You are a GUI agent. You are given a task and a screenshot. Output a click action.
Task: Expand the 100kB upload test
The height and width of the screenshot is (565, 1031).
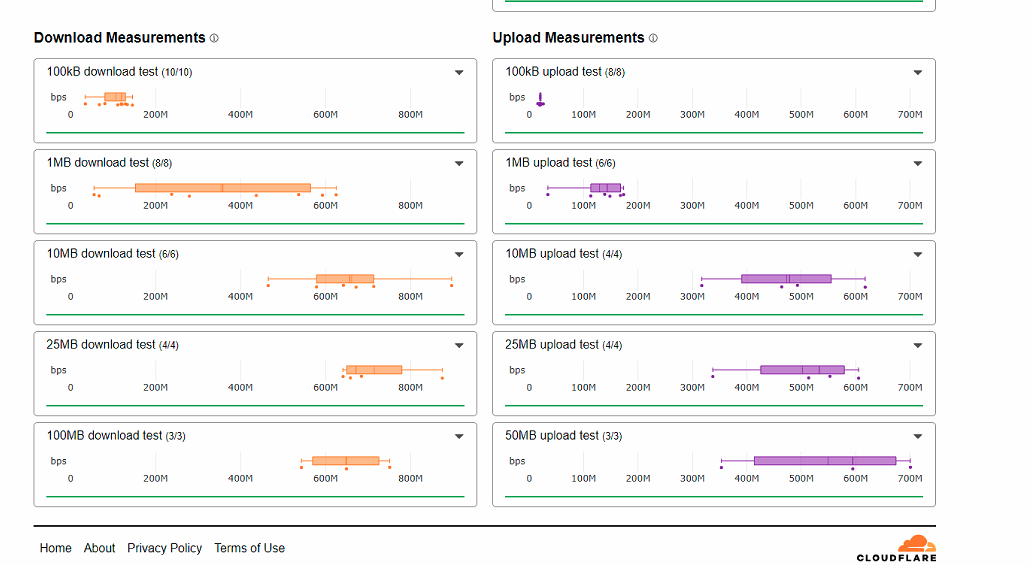918,72
